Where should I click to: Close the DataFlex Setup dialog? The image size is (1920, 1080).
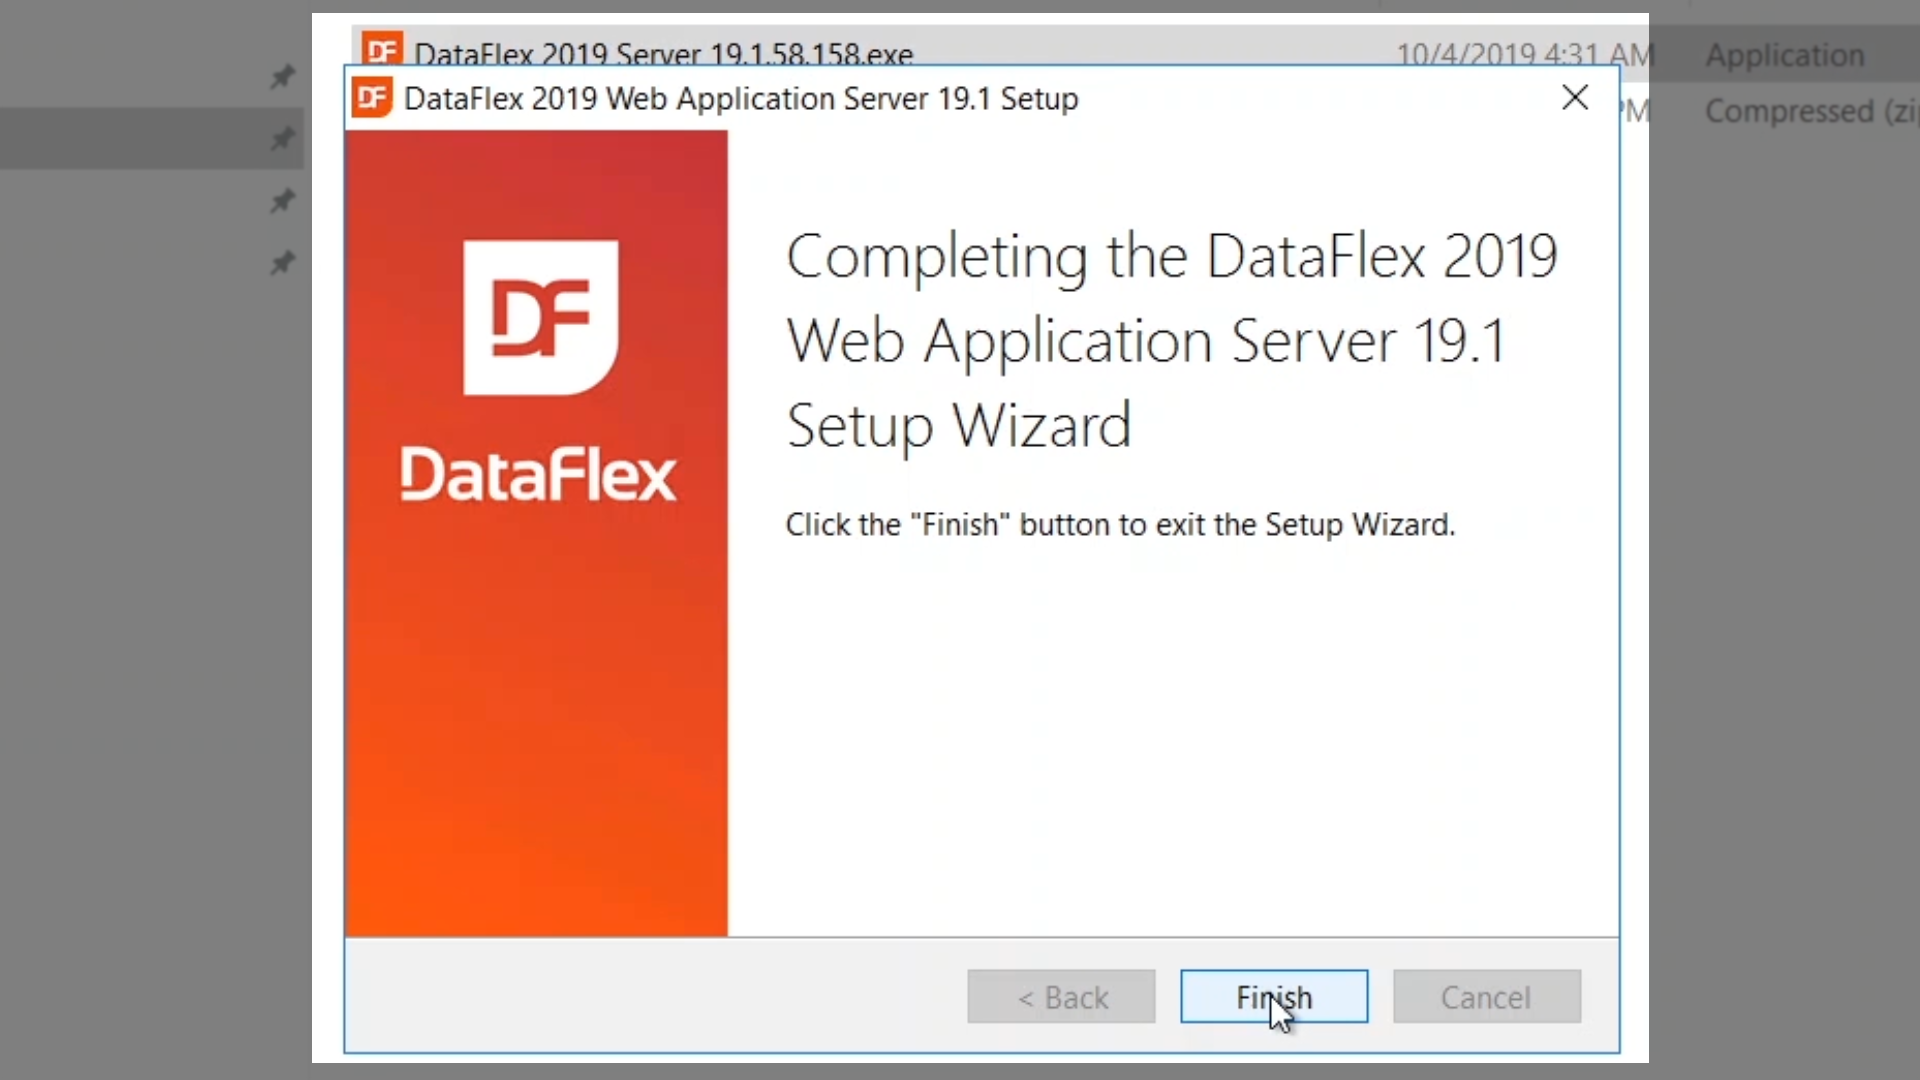[1574, 98]
